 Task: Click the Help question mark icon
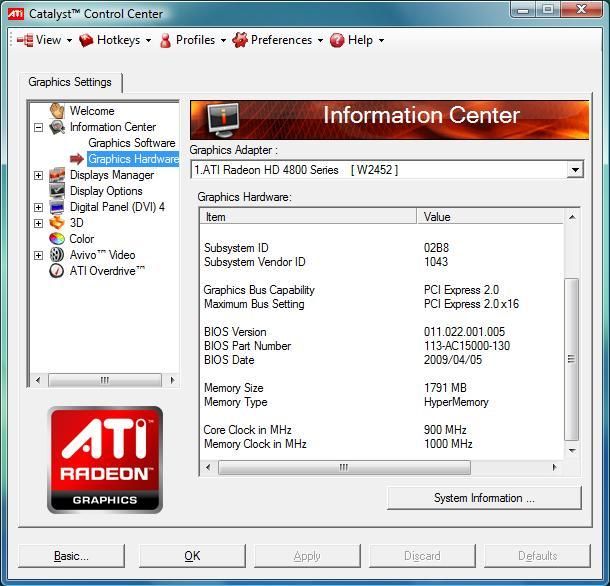337,40
